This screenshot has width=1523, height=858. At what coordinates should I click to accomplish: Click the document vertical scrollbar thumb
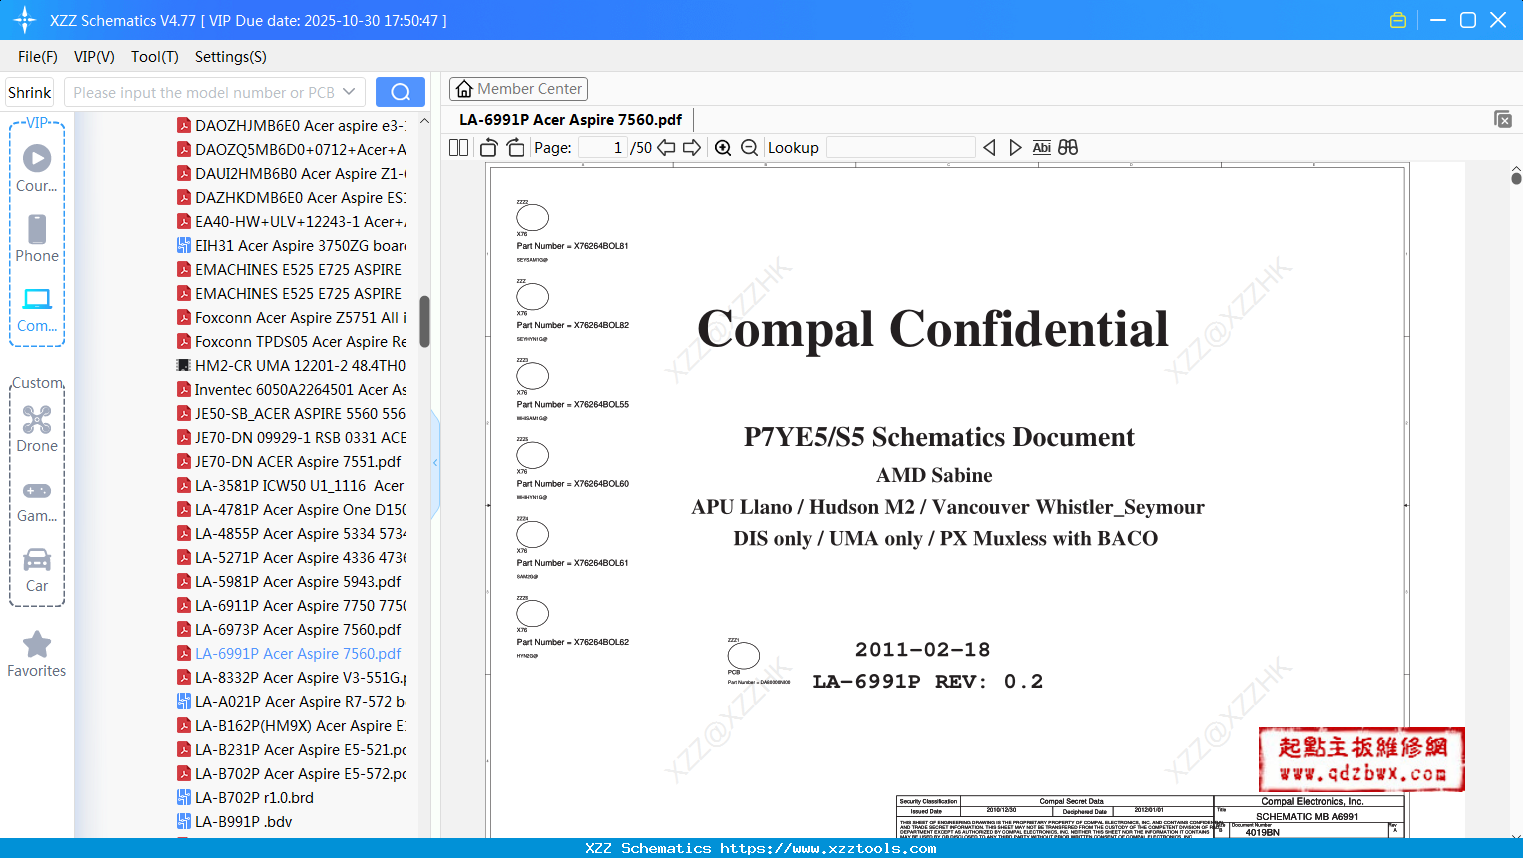1516,178
